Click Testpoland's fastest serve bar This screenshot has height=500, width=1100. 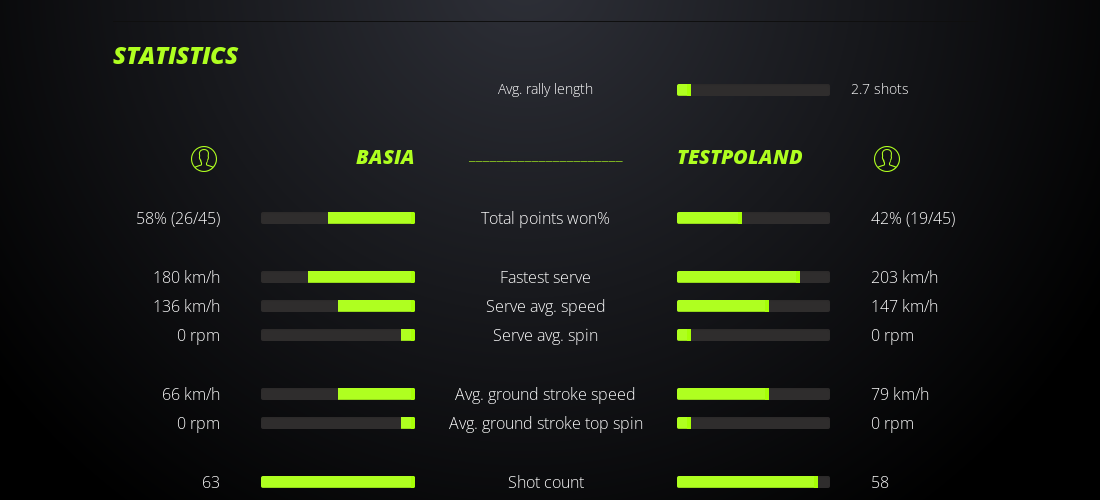point(753,277)
